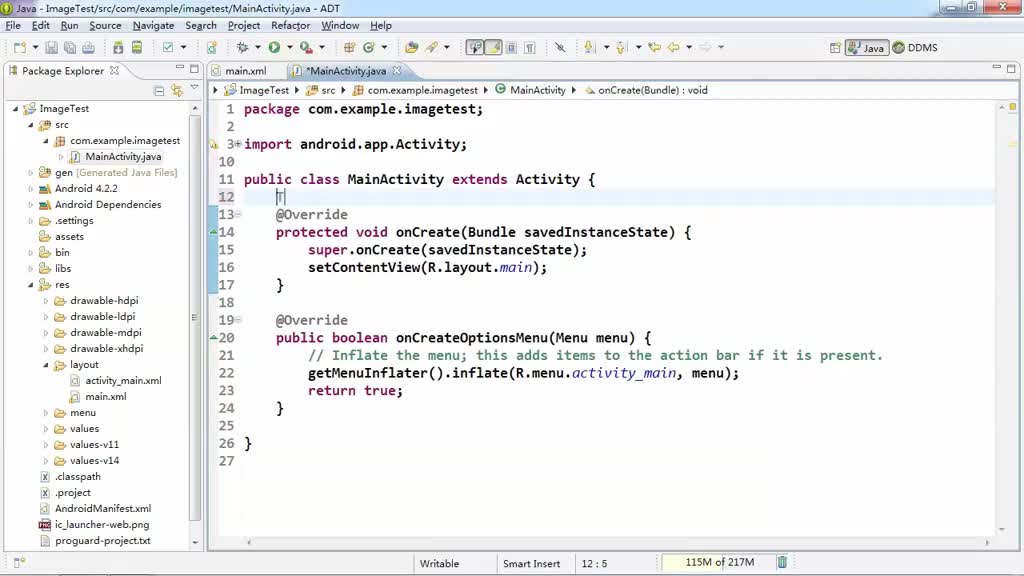Click com.example.imagetest in the breadcrumb

click(x=423, y=90)
